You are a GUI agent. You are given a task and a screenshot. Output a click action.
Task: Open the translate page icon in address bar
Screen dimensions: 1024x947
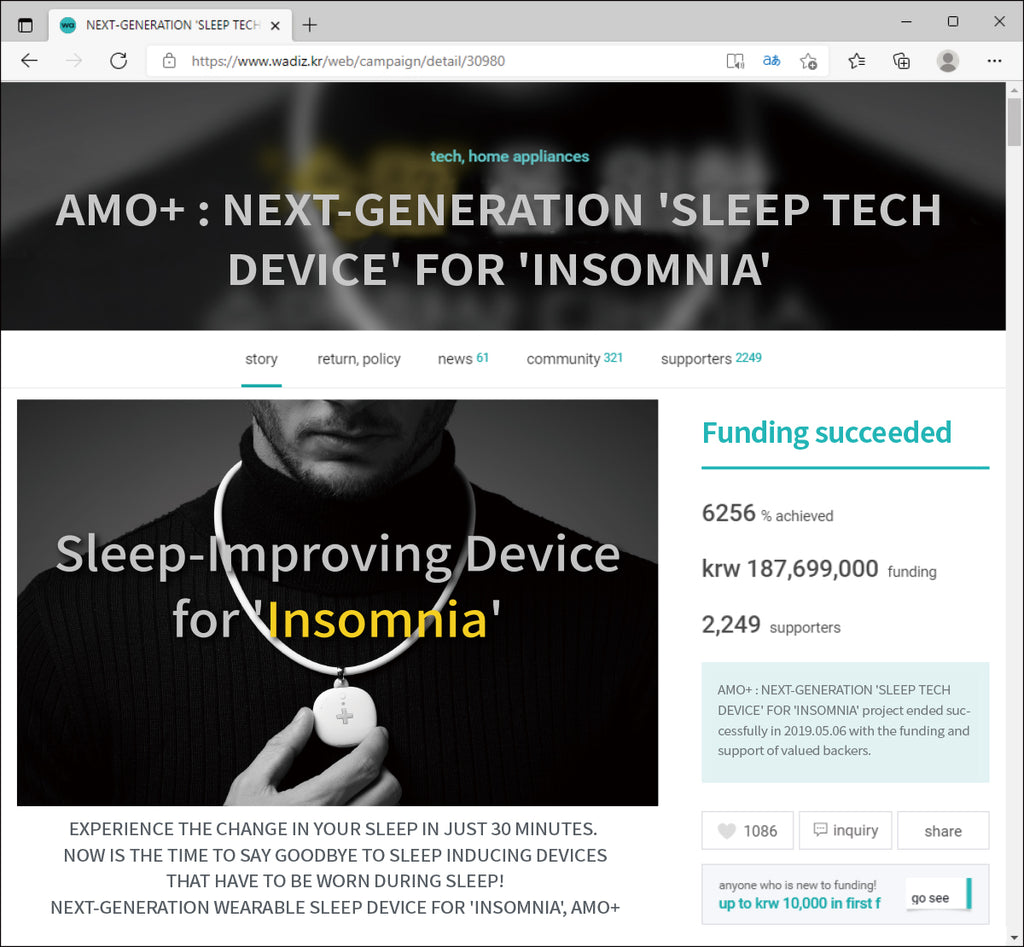click(x=771, y=61)
